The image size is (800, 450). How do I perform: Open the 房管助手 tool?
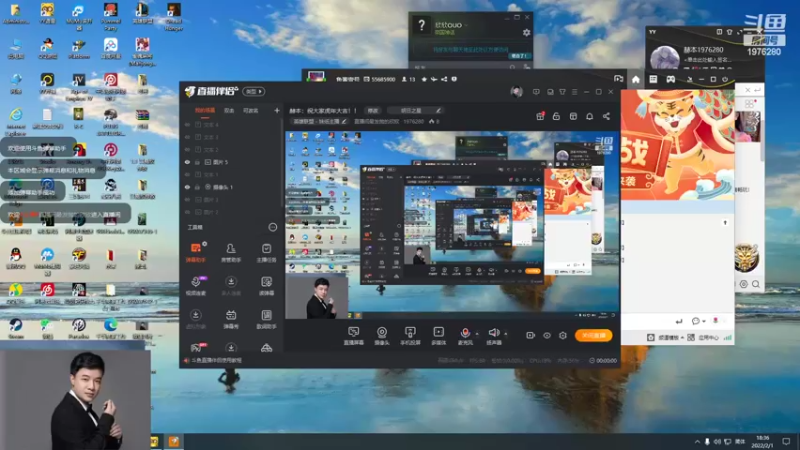(x=231, y=253)
